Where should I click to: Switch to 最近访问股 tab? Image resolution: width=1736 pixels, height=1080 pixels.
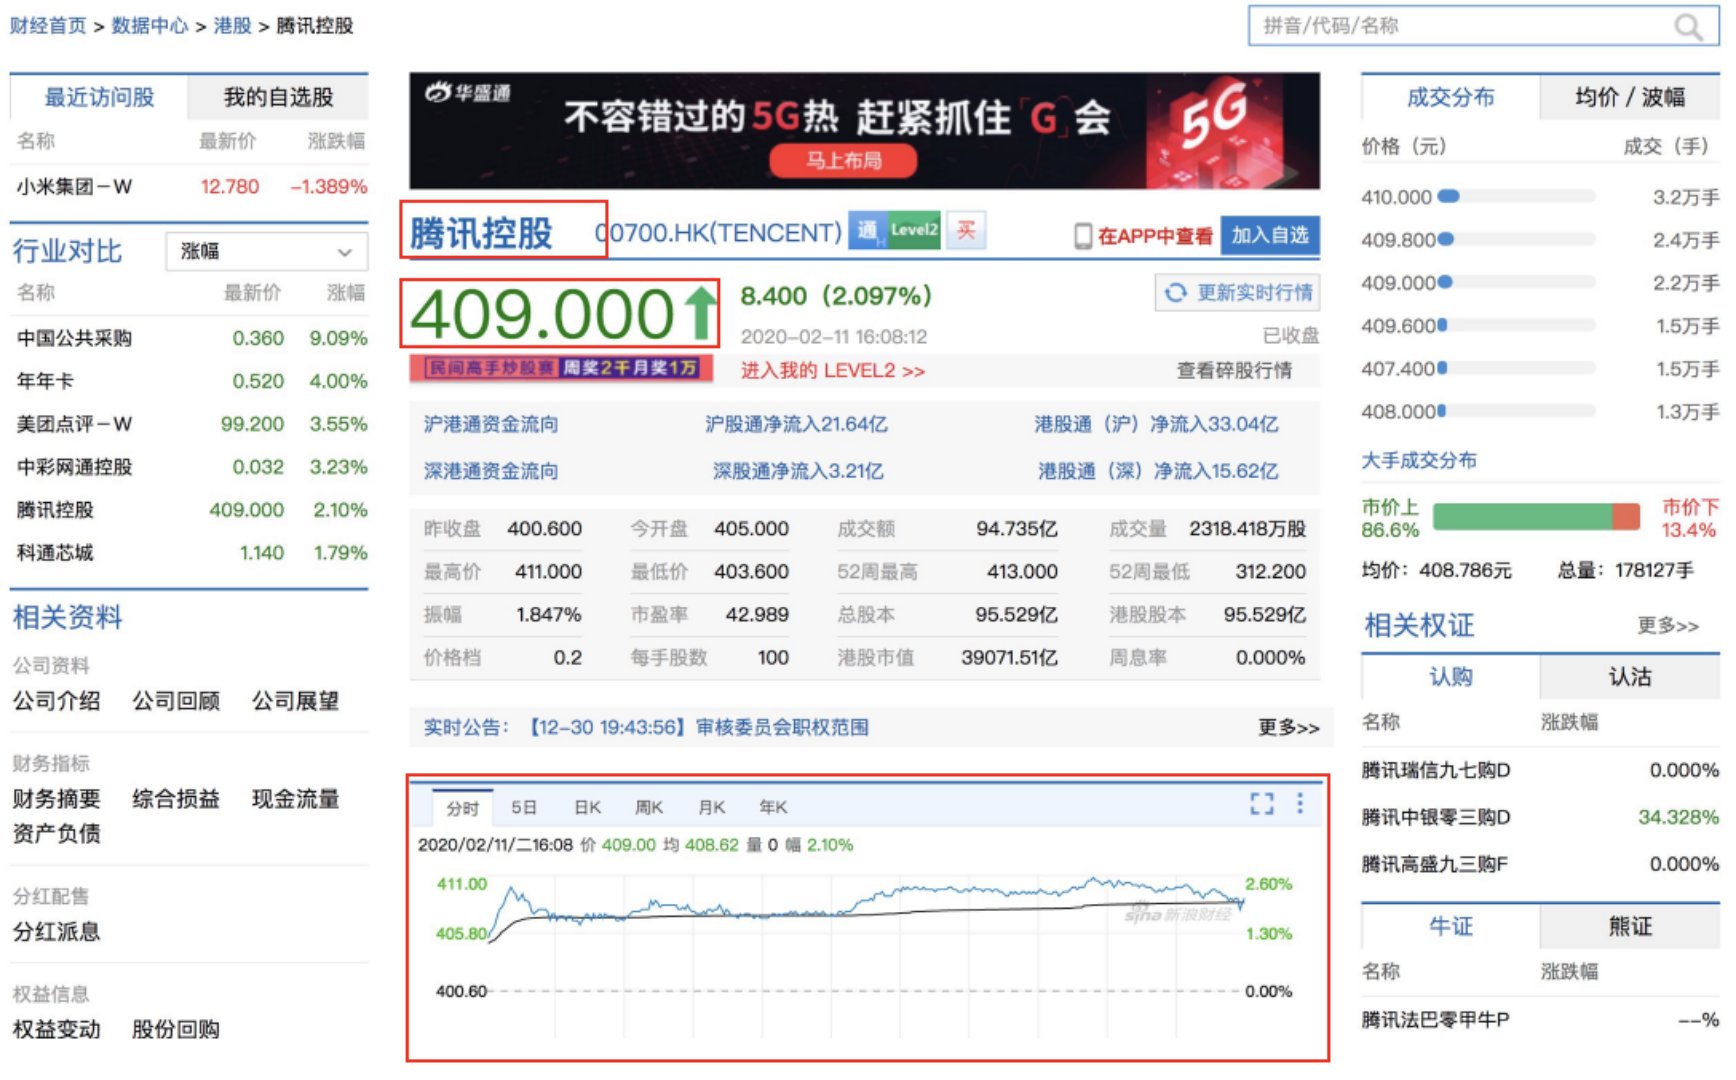coord(99,97)
